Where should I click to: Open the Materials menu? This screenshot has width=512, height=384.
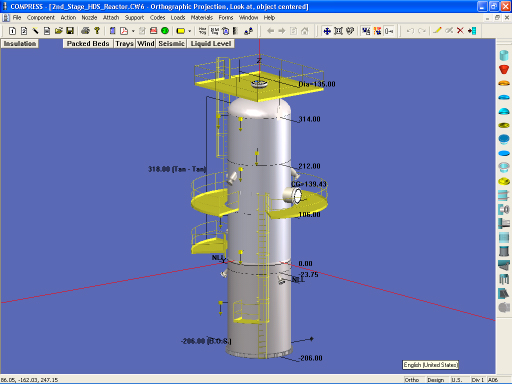click(202, 18)
